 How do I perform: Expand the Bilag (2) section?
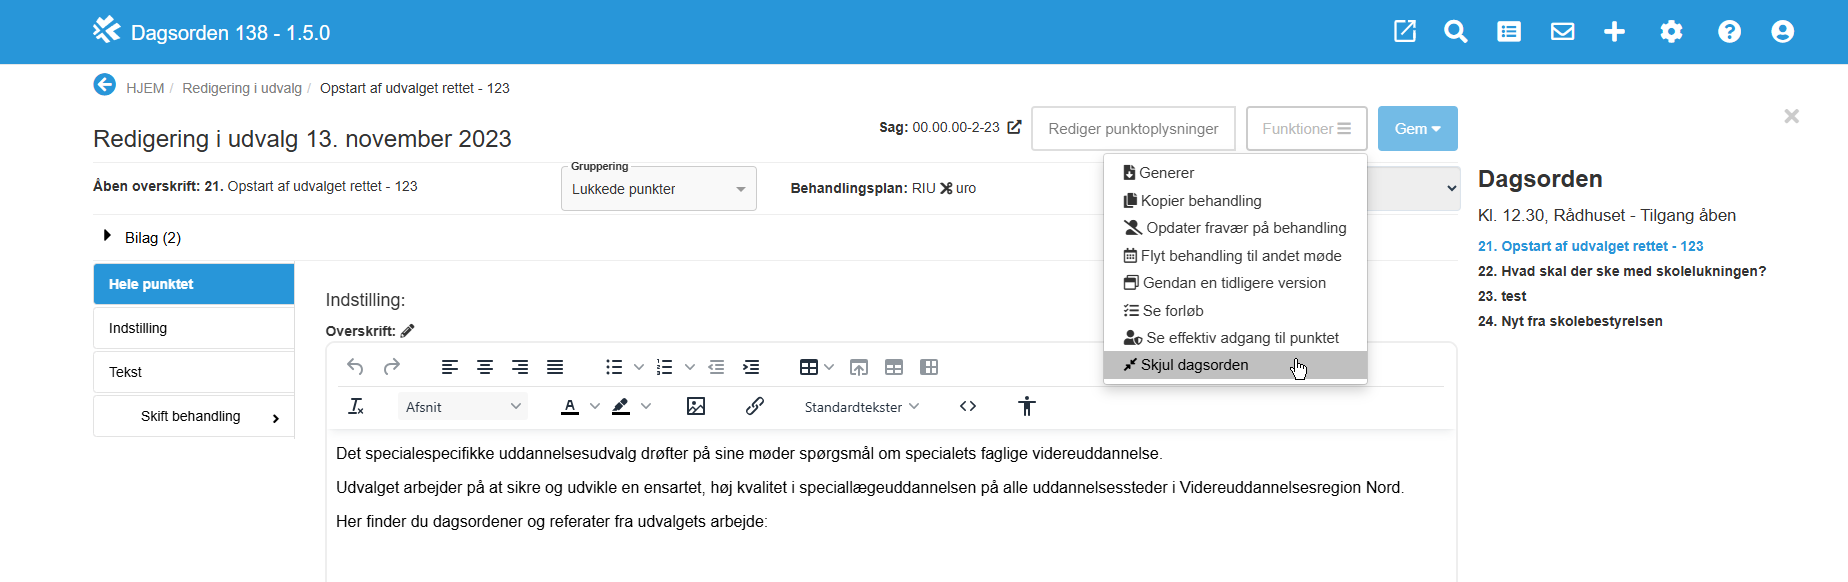(108, 236)
